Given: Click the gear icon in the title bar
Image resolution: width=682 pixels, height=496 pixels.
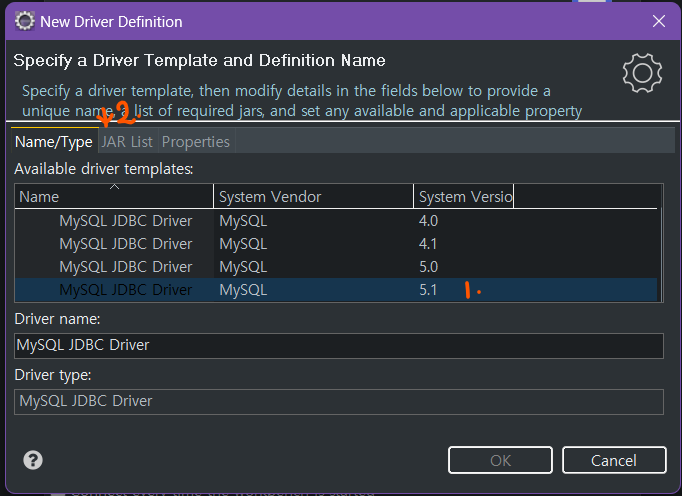Looking at the screenshot, I should point(24,21).
